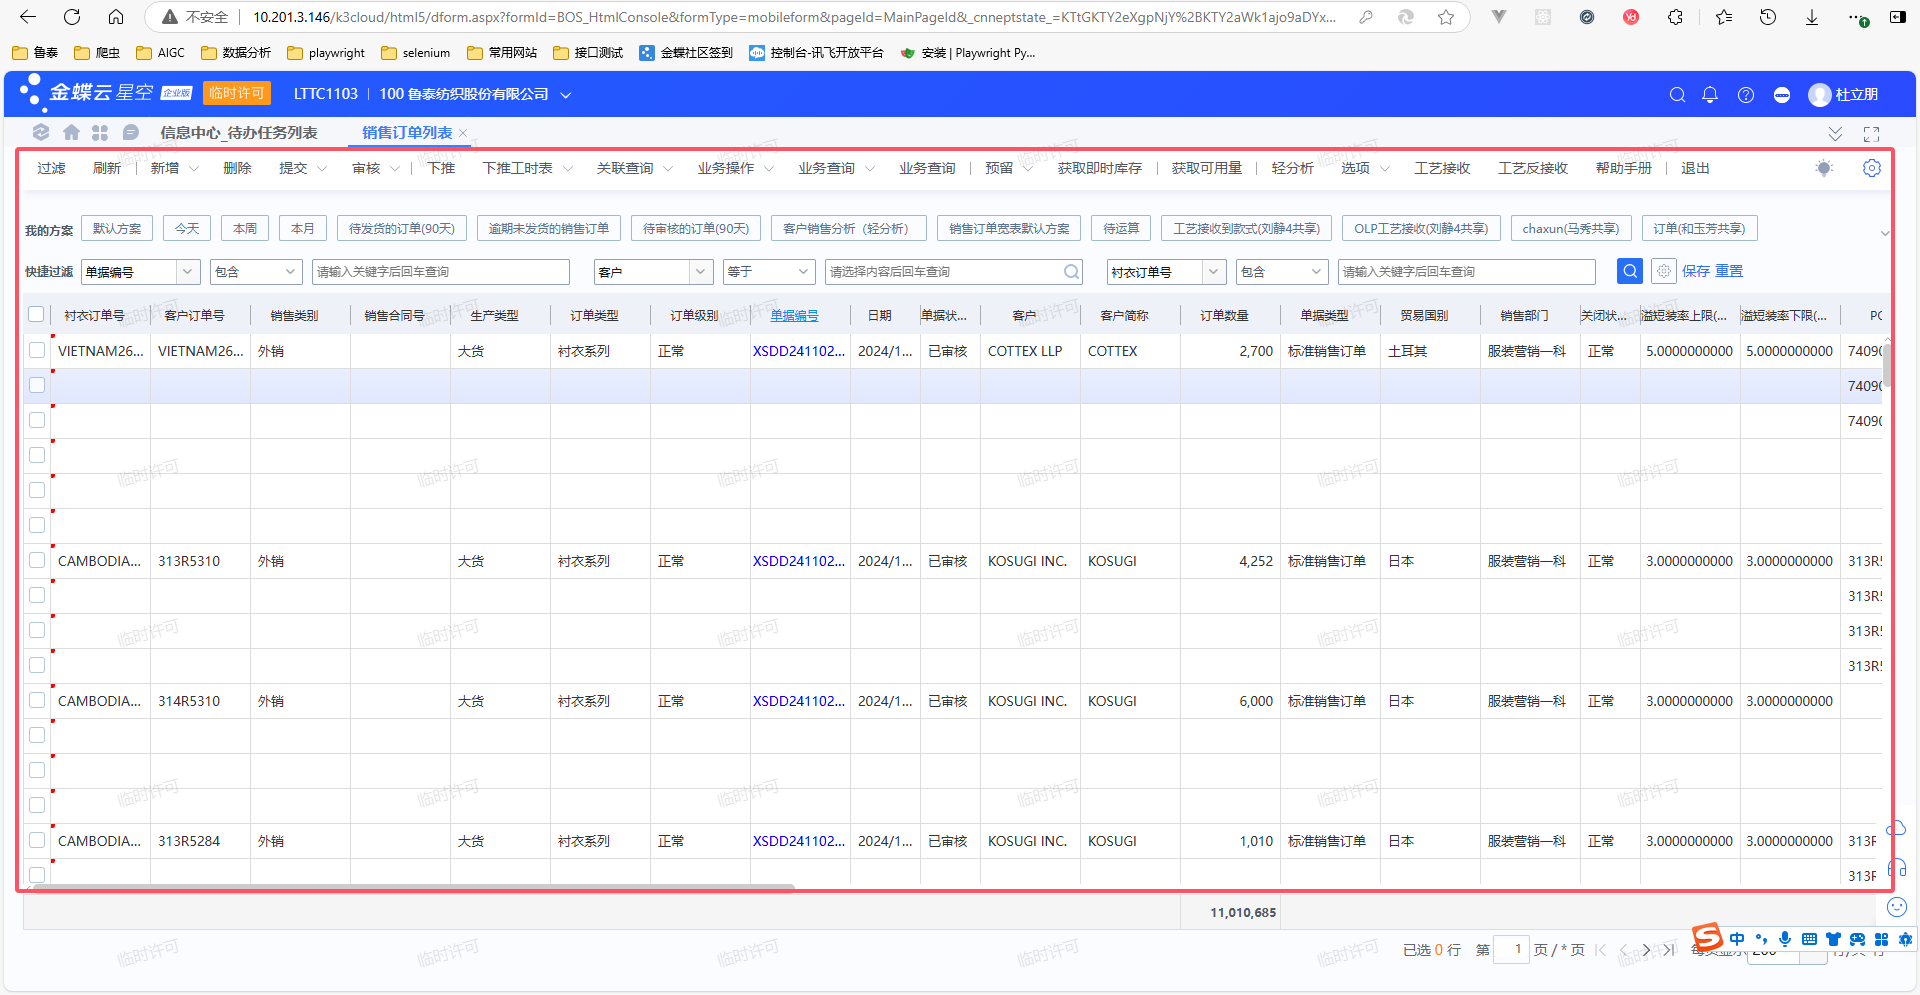Open the search icon in blue header

pos(1677,95)
